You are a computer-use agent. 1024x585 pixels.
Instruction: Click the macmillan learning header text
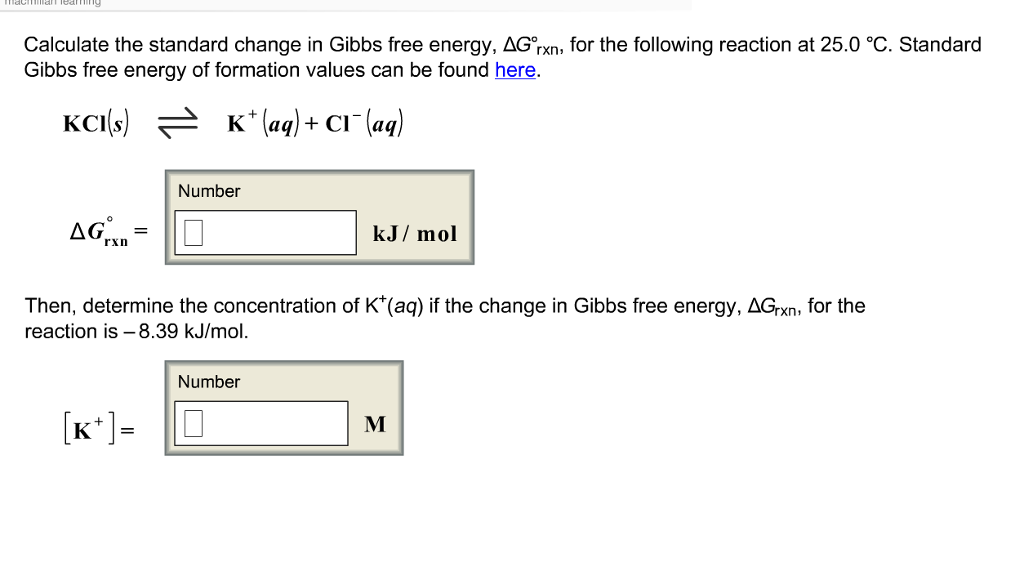(x=53, y=3)
